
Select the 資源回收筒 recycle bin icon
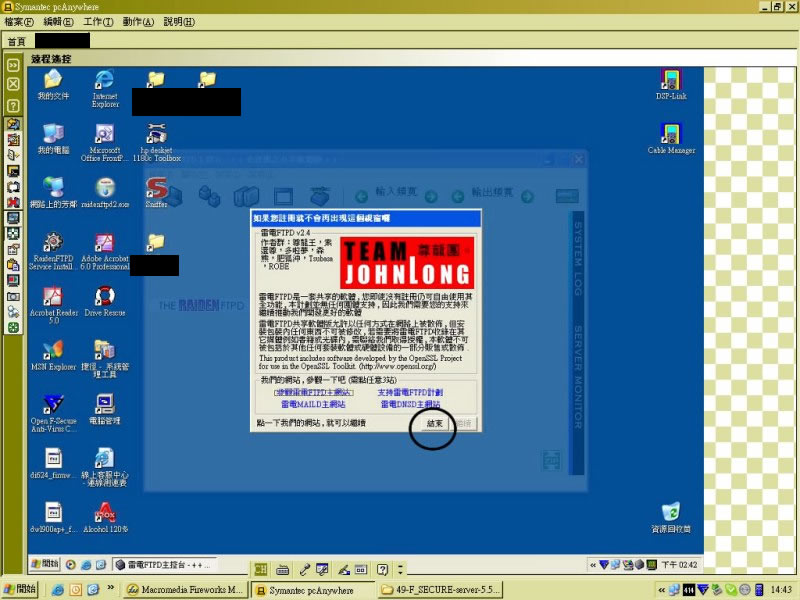[671, 518]
